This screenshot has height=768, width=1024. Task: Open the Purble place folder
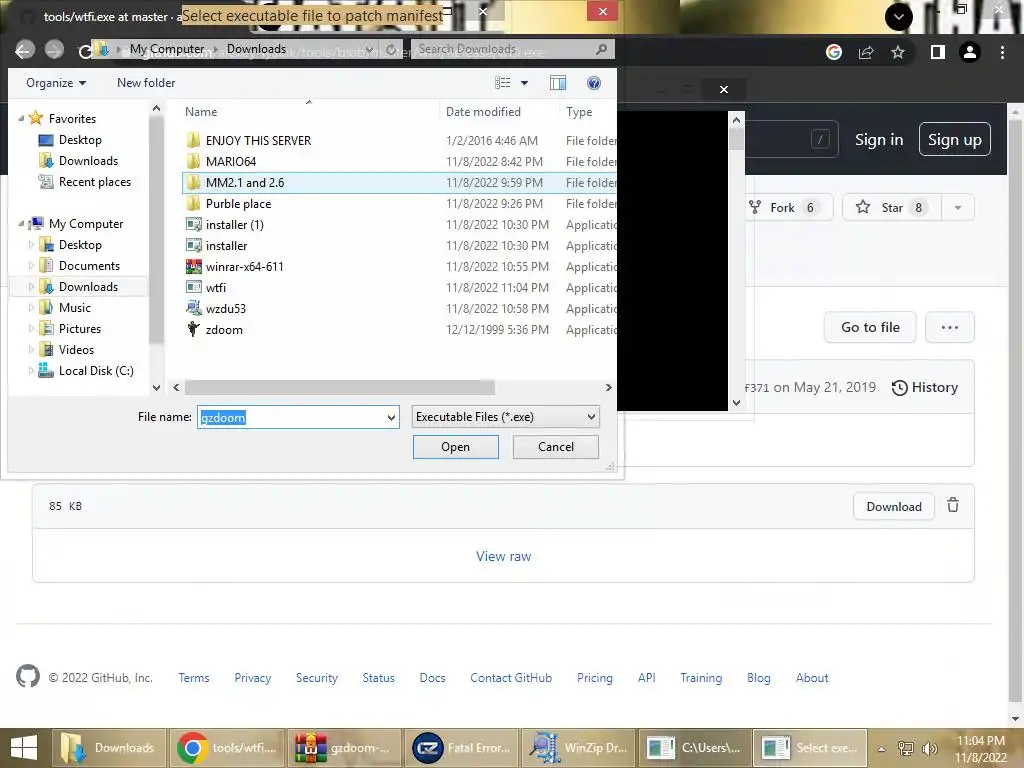tap(238, 204)
